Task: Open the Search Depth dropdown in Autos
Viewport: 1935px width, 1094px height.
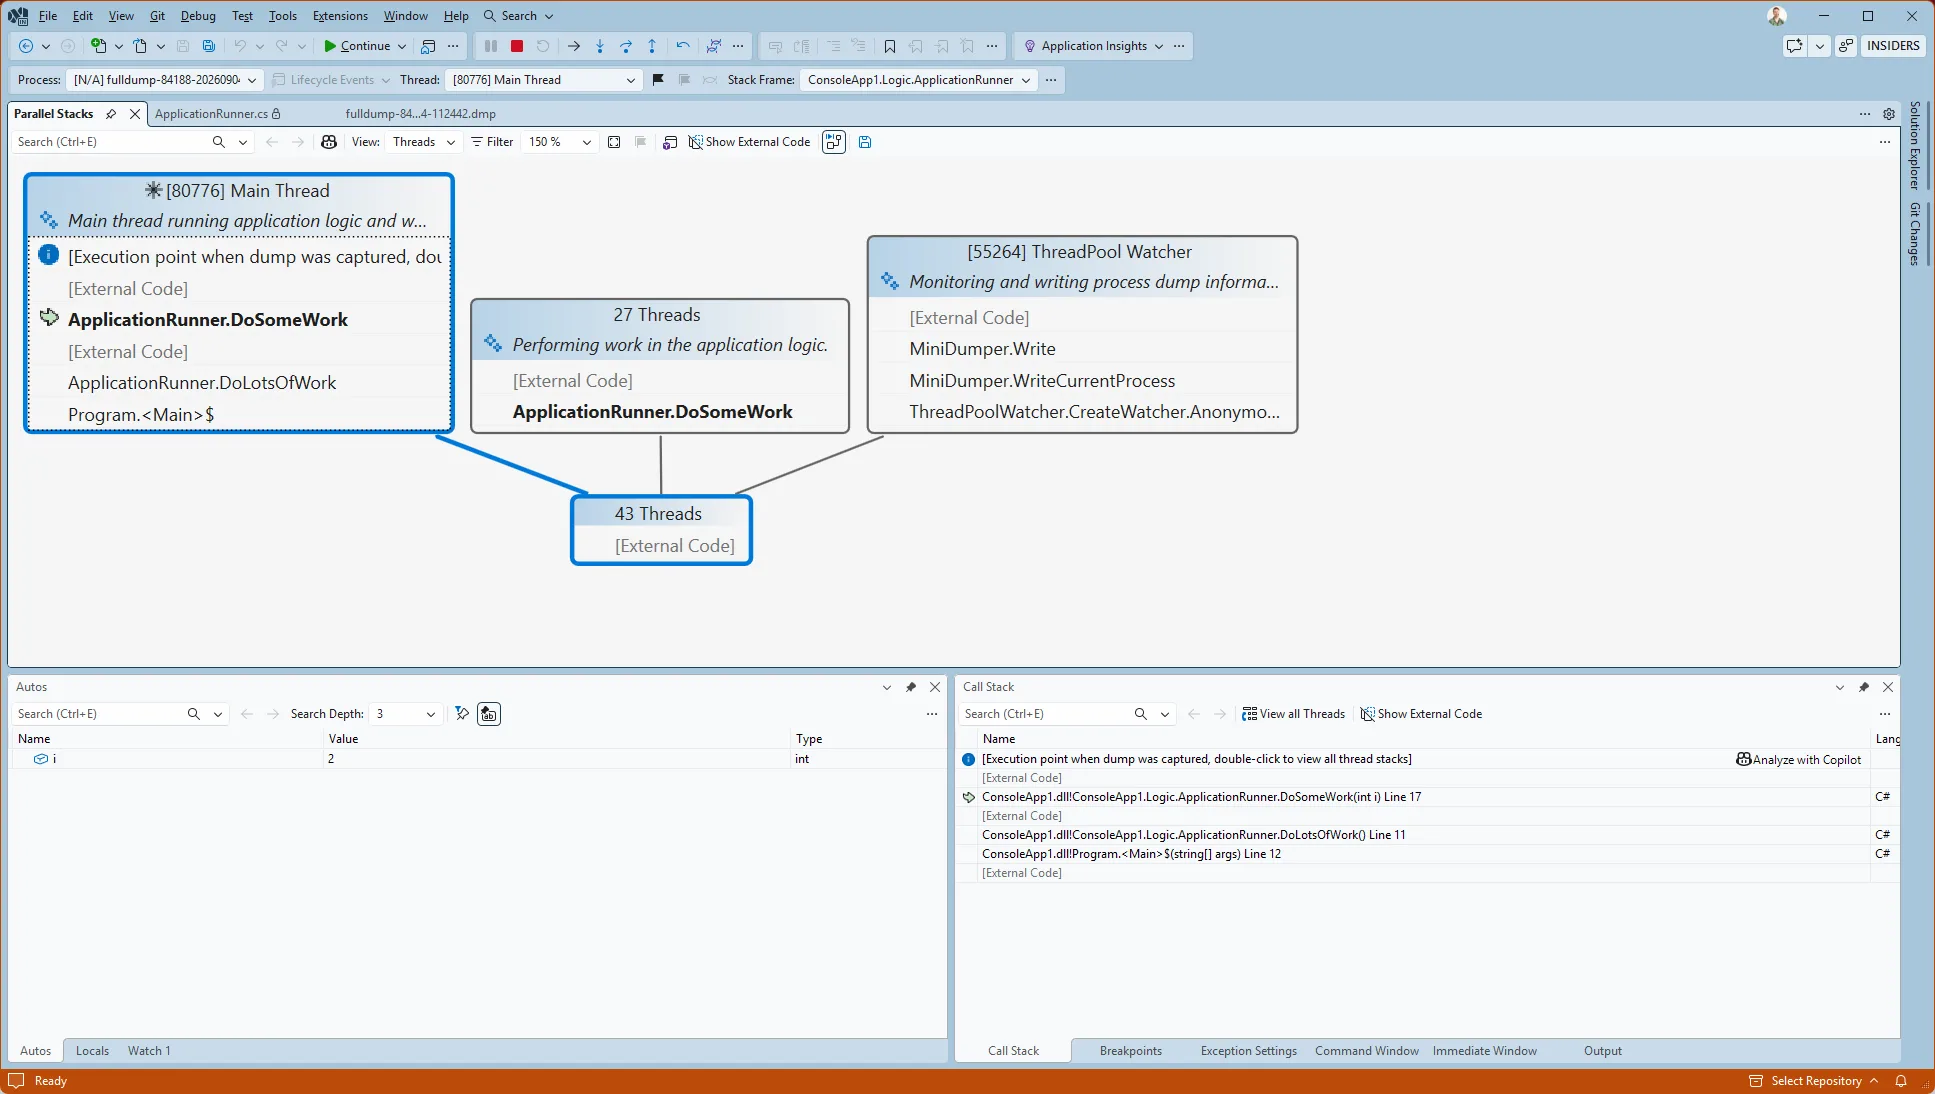Action: click(x=405, y=714)
